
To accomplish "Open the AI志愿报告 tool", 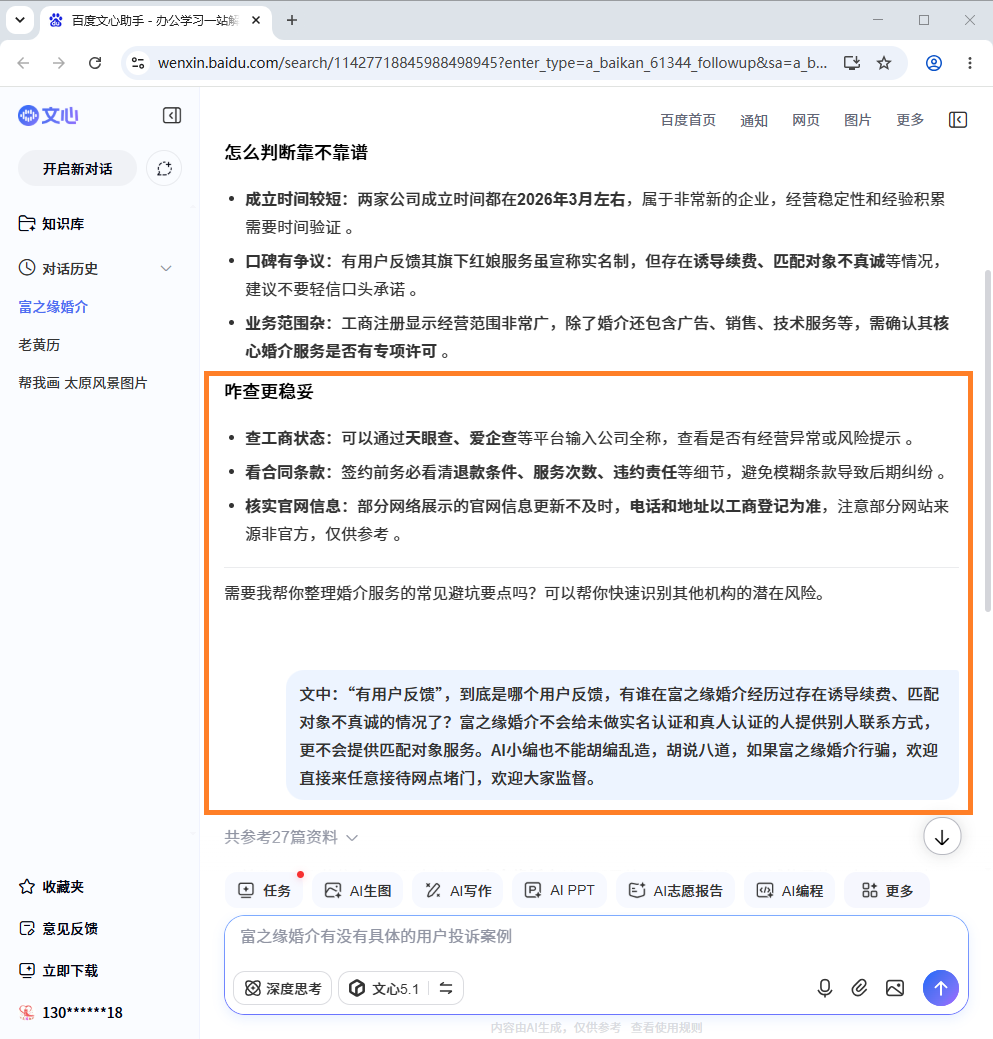I will coord(675,891).
